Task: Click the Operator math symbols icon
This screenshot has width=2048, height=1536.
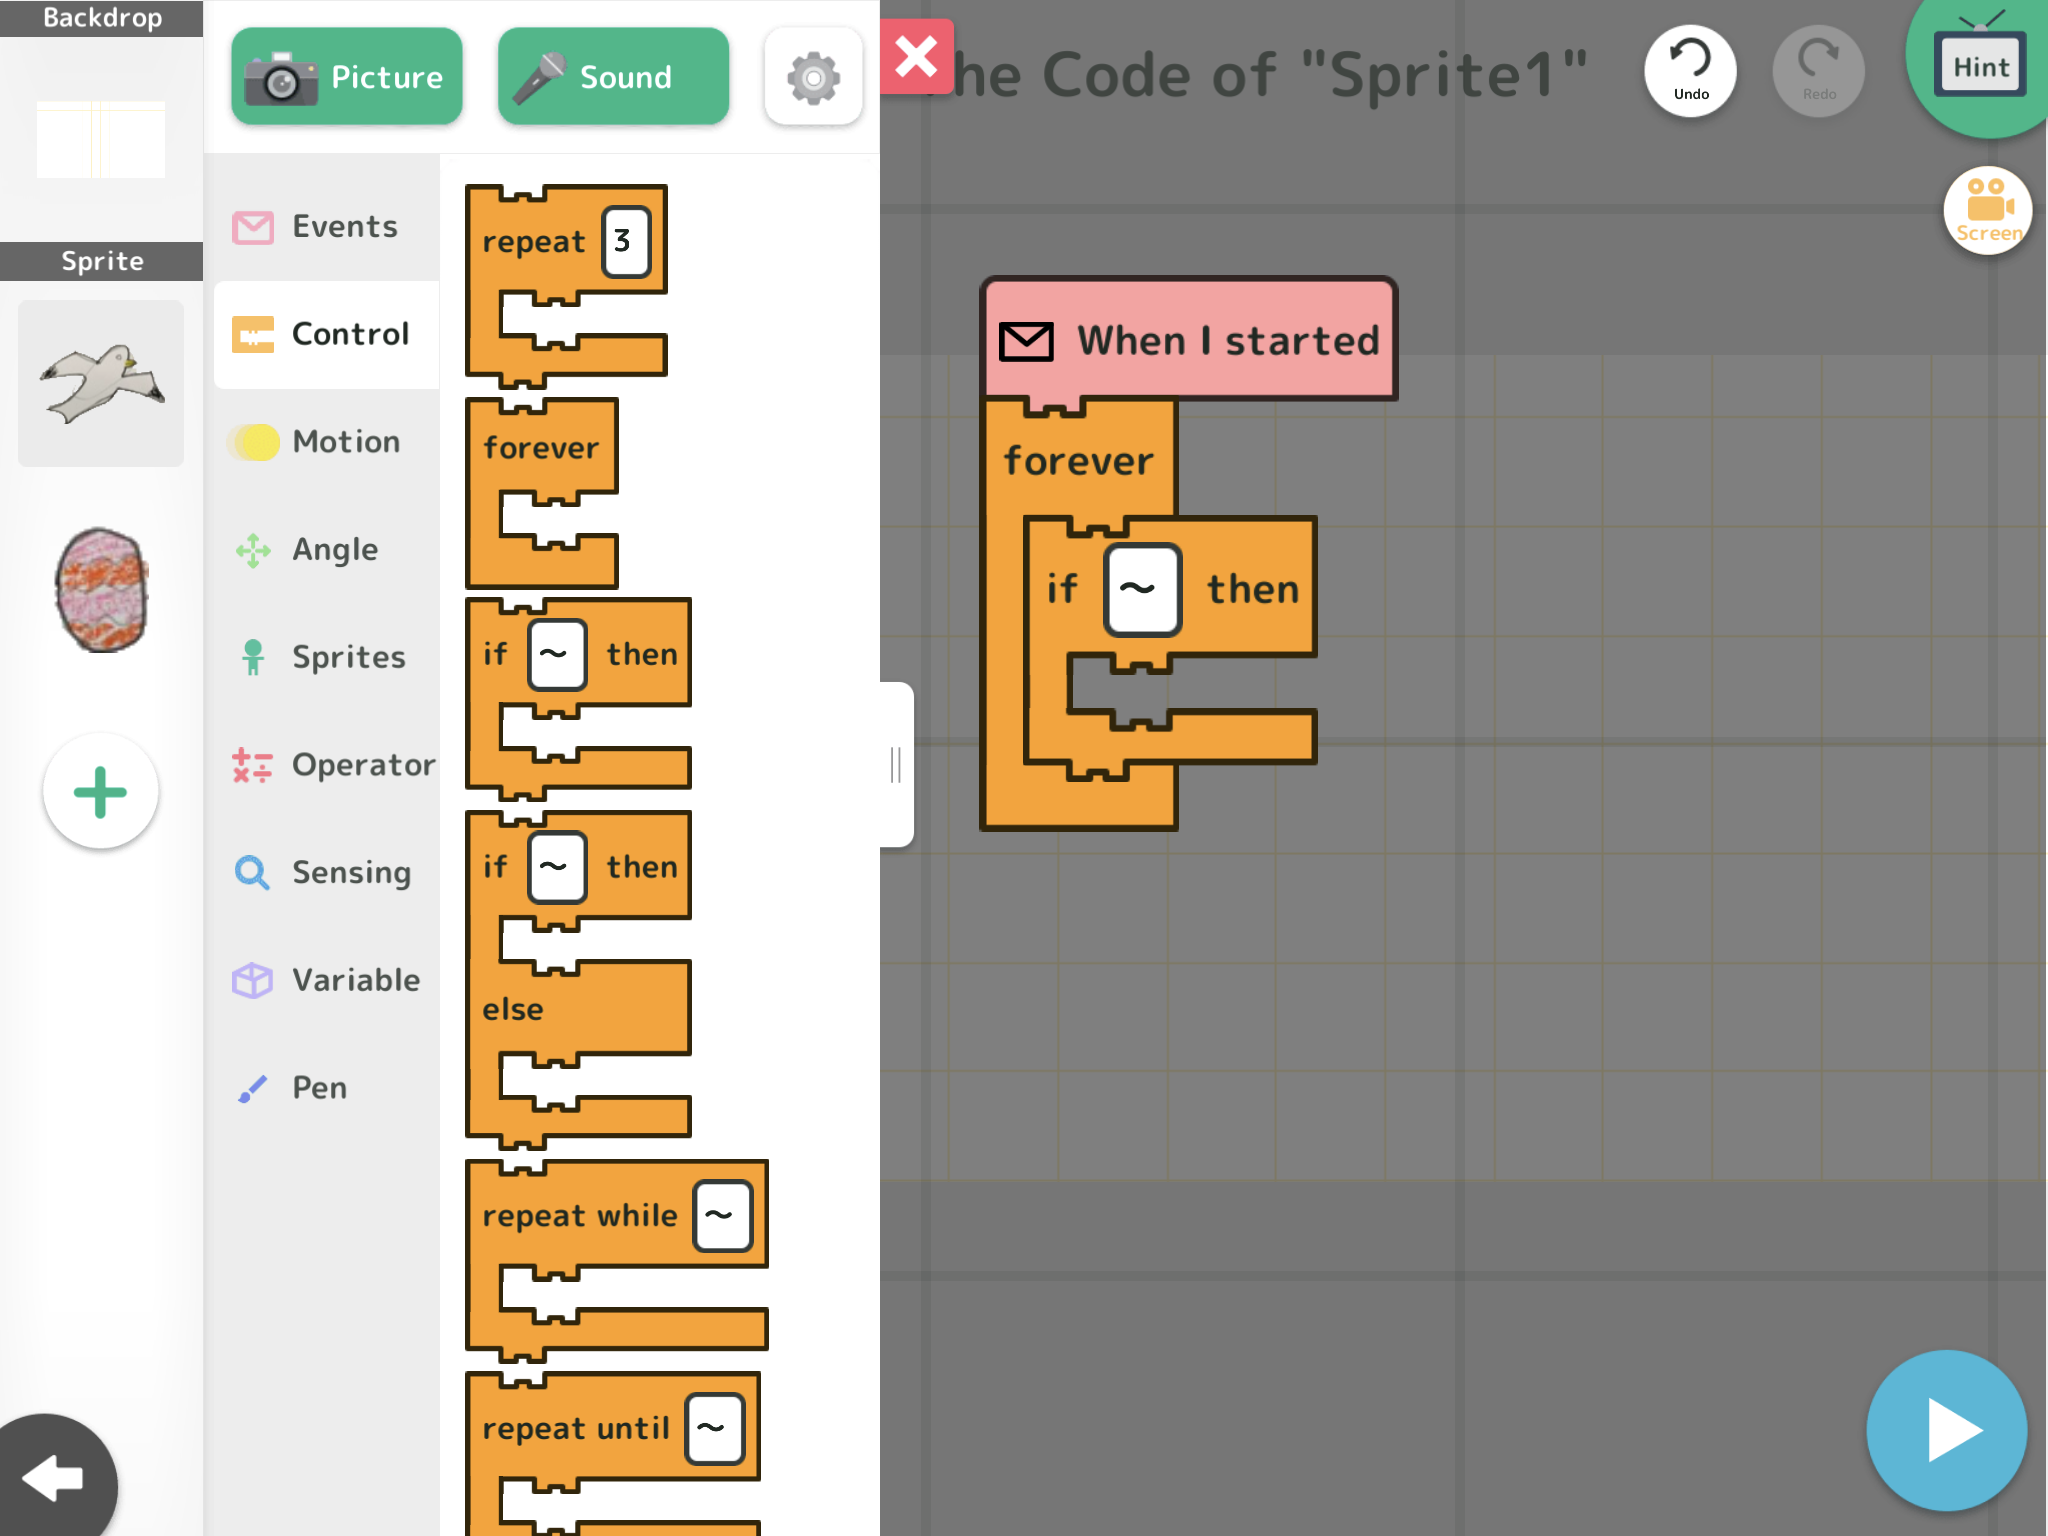Action: 252,765
